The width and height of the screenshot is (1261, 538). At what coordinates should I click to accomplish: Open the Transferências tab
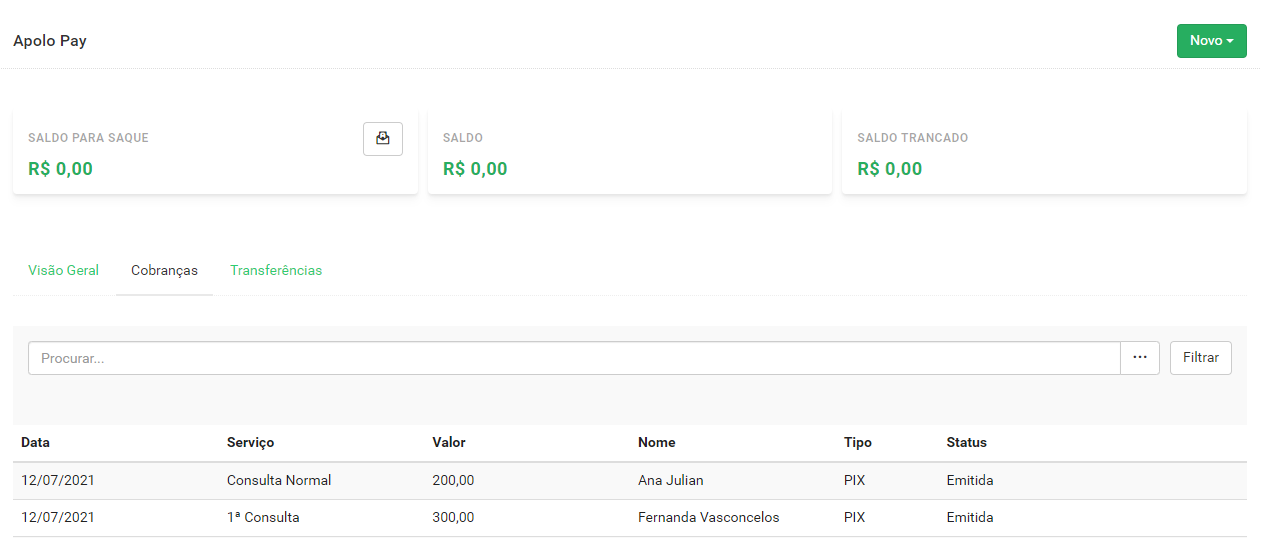(x=276, y=270)
